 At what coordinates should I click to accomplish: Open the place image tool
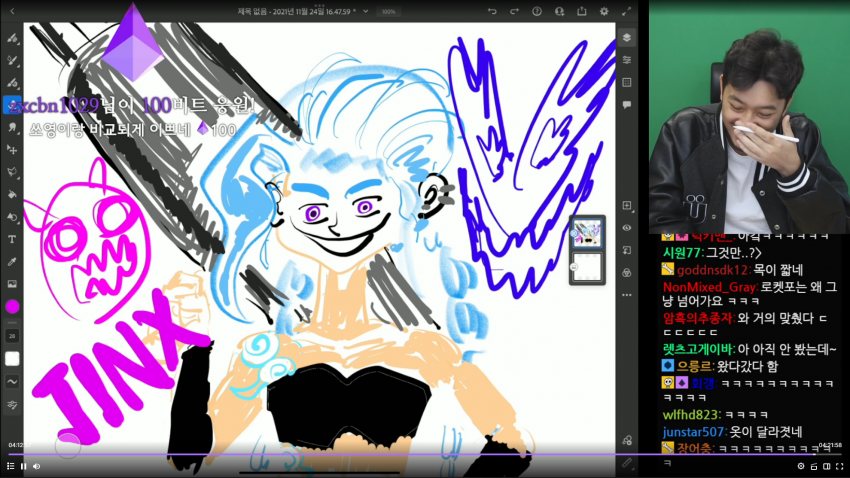click(x=12, y=283)
